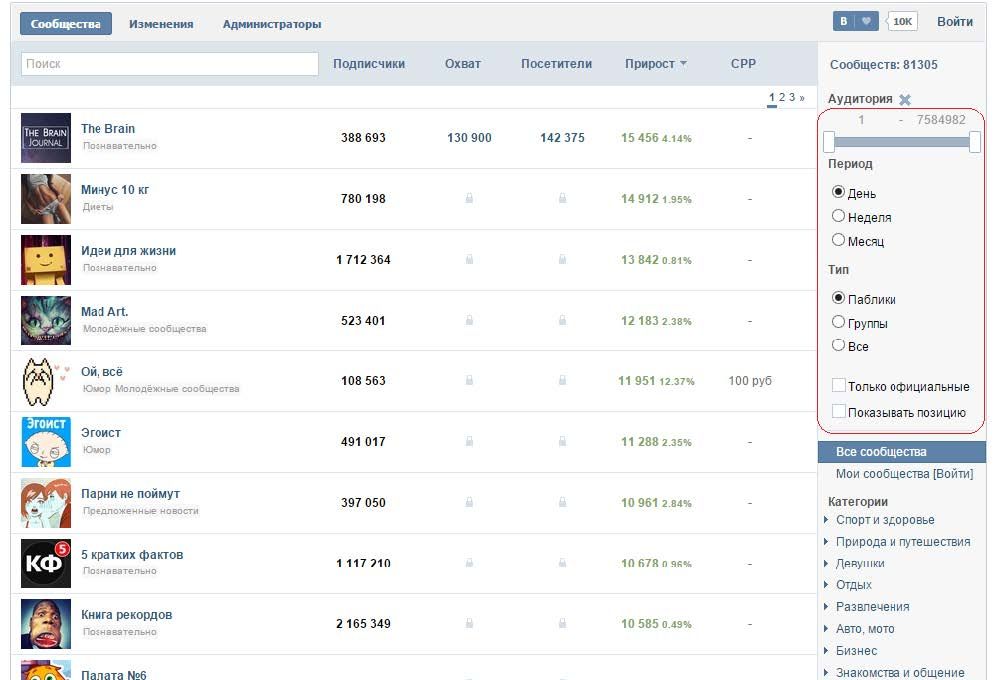Open the 5 кратких фактов КФ avatar

coord(46,563)
